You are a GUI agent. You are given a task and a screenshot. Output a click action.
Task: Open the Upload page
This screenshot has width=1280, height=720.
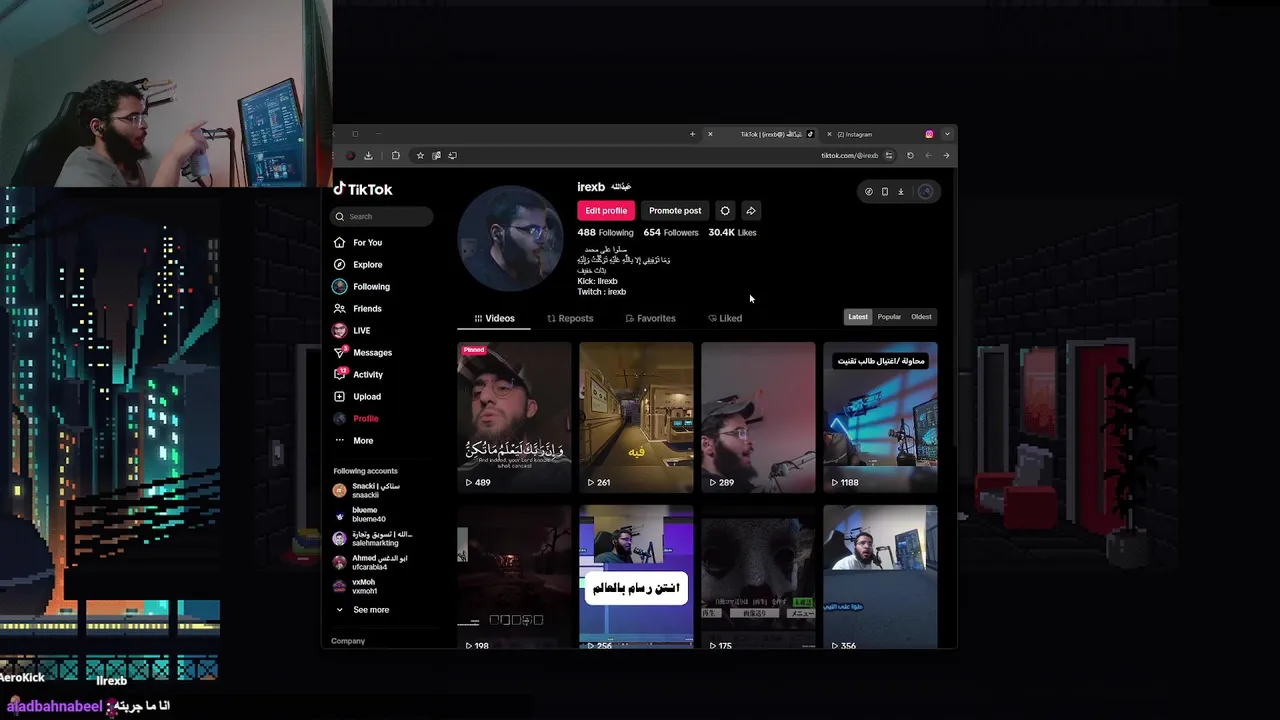pos(357,396)
